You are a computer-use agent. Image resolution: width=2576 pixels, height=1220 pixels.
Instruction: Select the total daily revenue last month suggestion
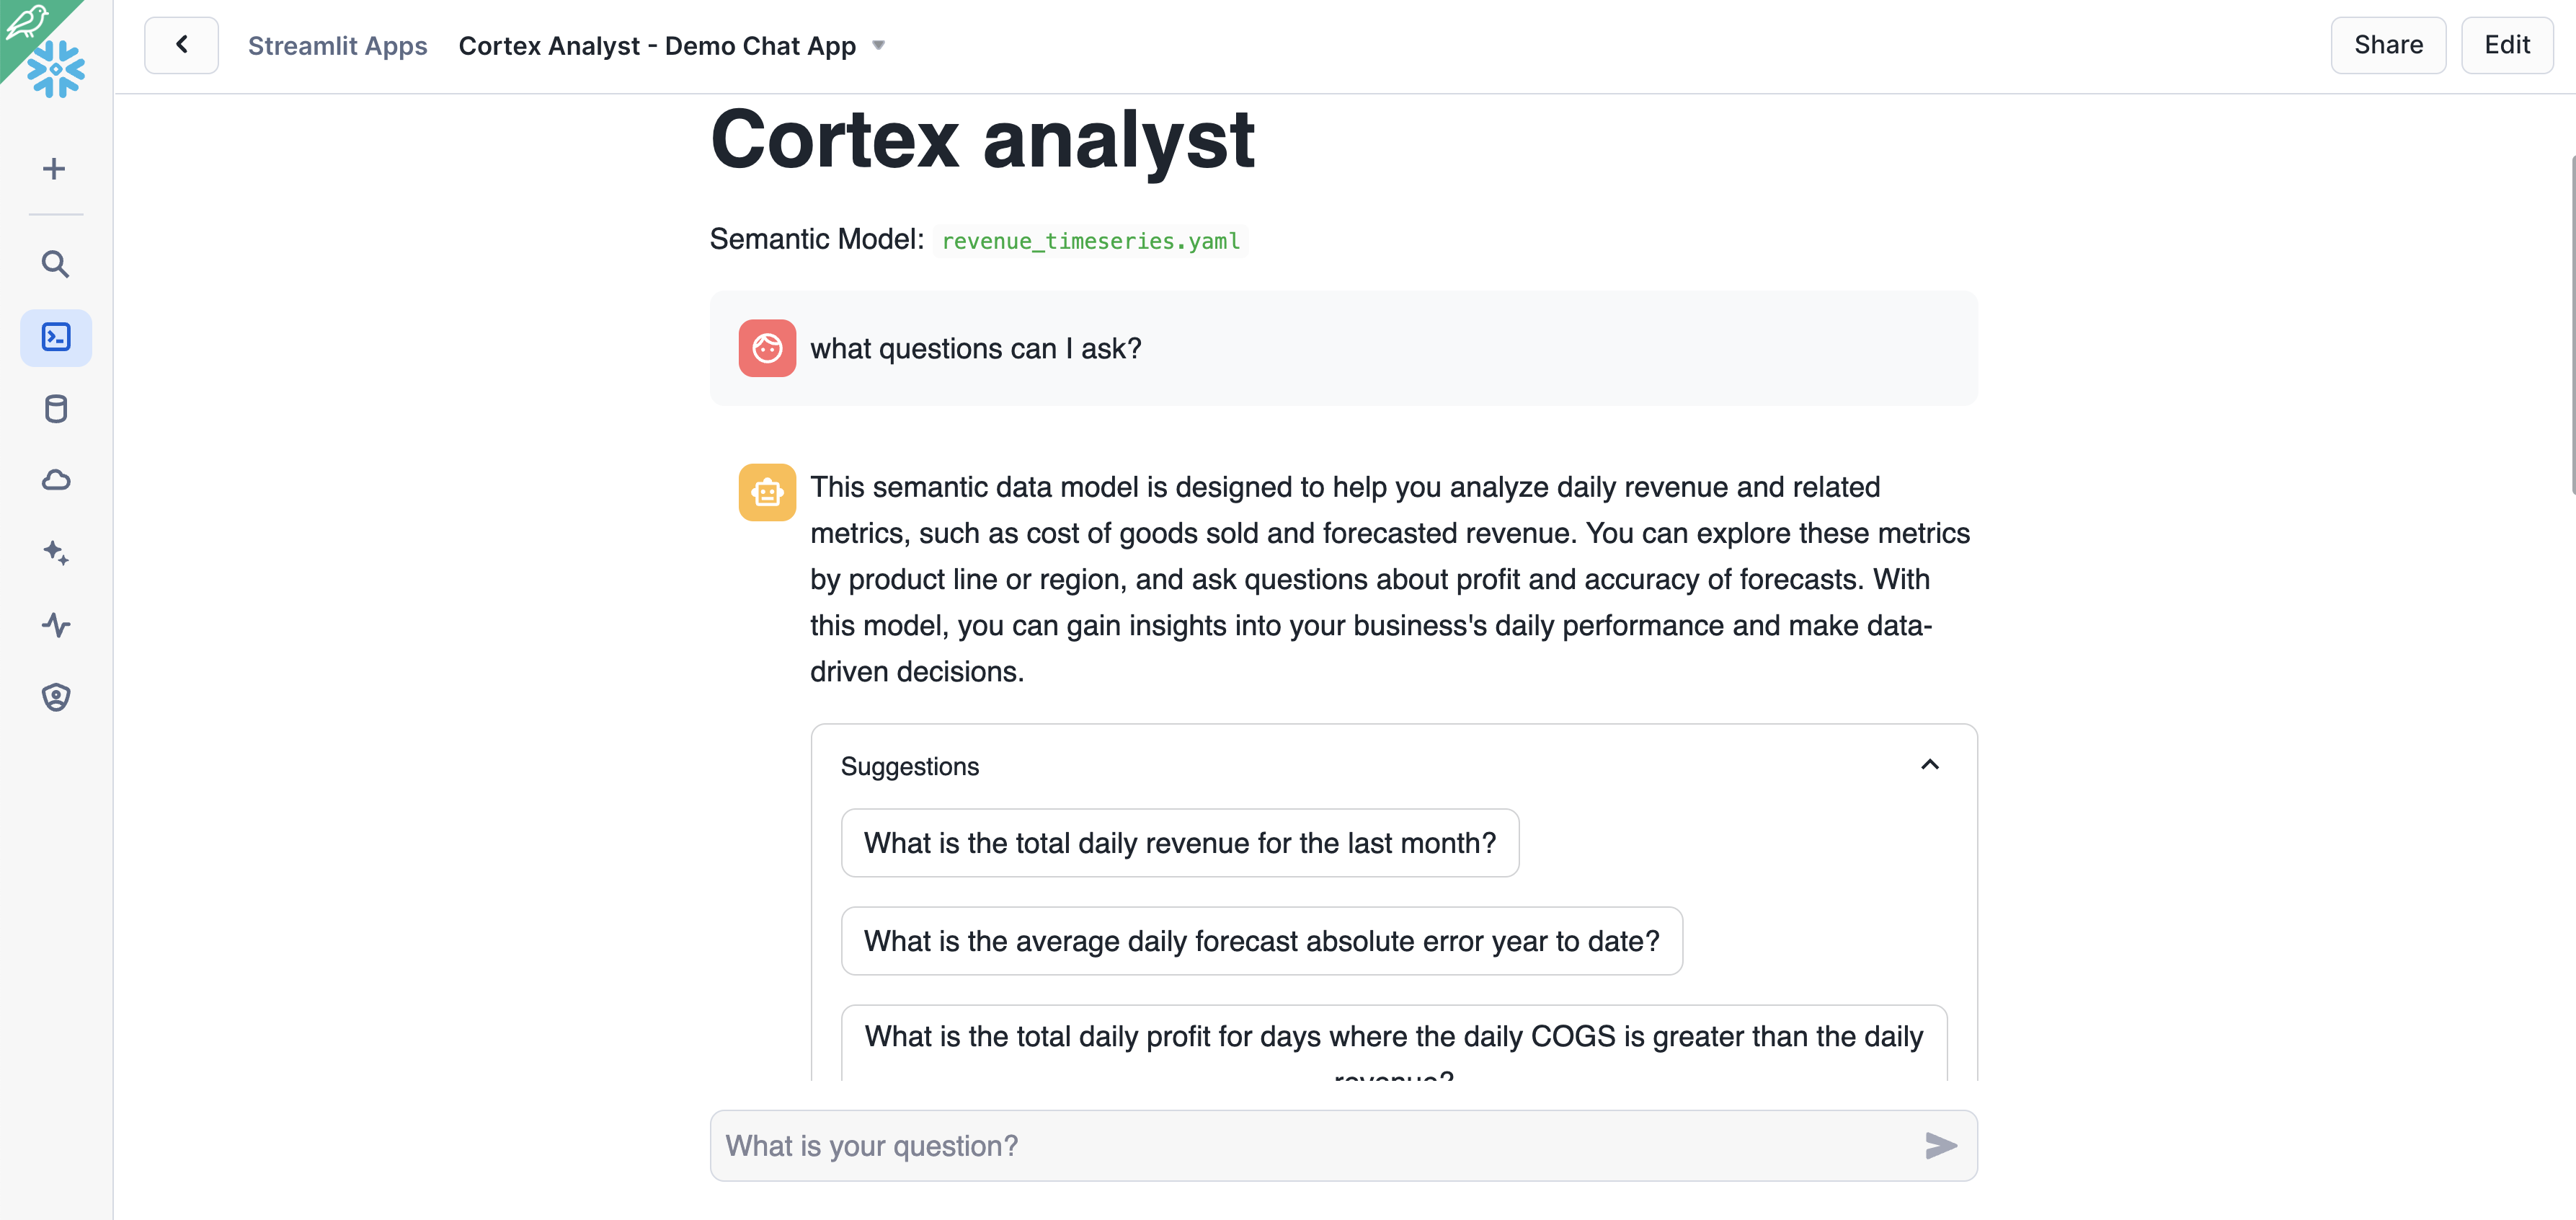coord(1179,843)
